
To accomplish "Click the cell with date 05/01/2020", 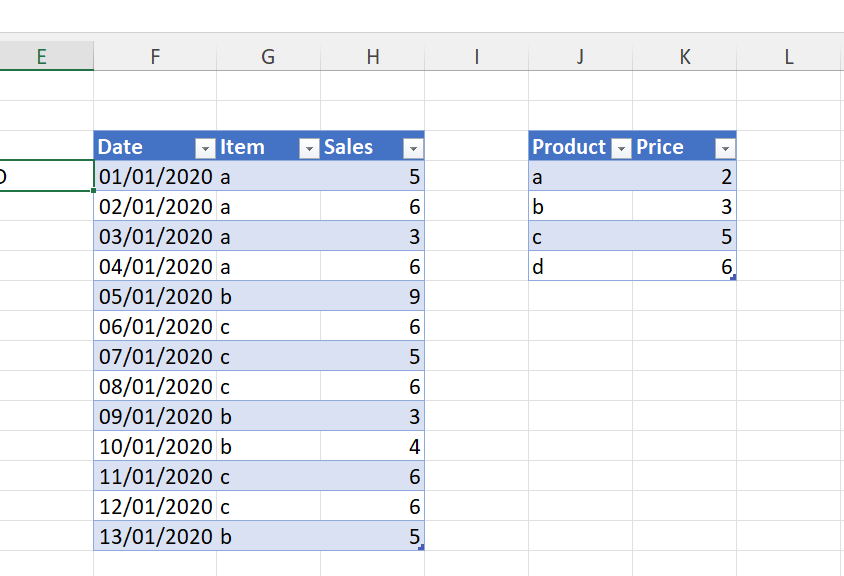I will pyautogui.click(x=155, y=297).
